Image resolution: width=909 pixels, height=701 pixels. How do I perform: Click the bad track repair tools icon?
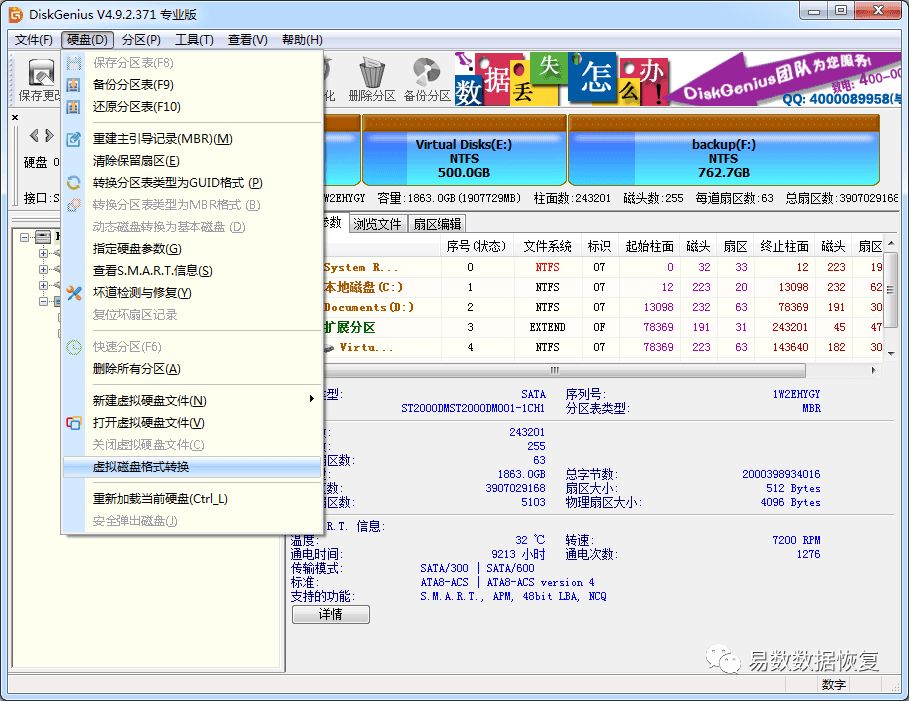(x=74, y=293)
